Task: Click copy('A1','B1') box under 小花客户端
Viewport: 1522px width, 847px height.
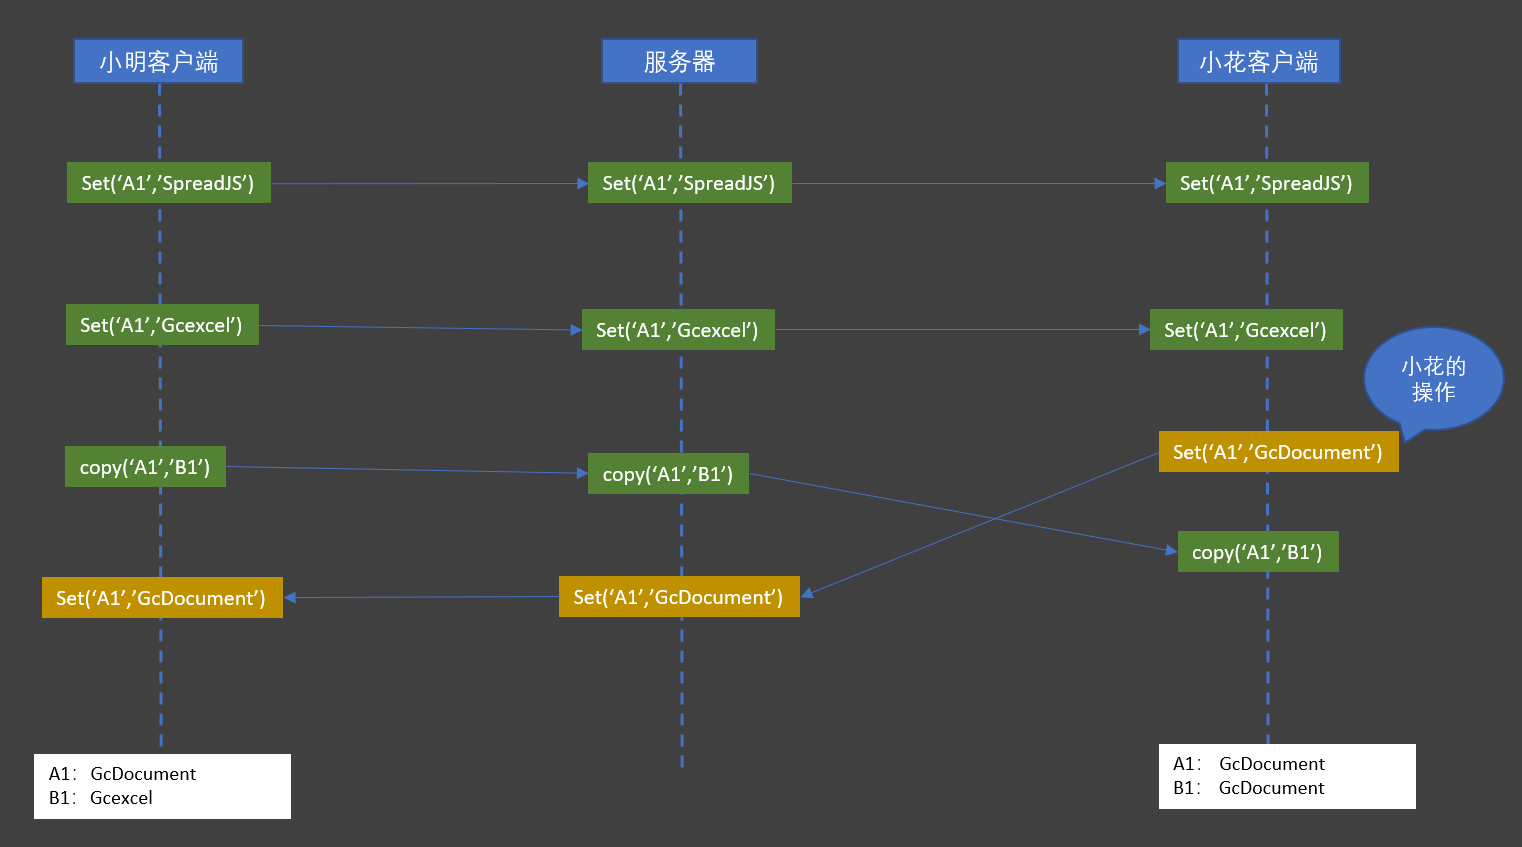Action: (x=1258, y=552)
